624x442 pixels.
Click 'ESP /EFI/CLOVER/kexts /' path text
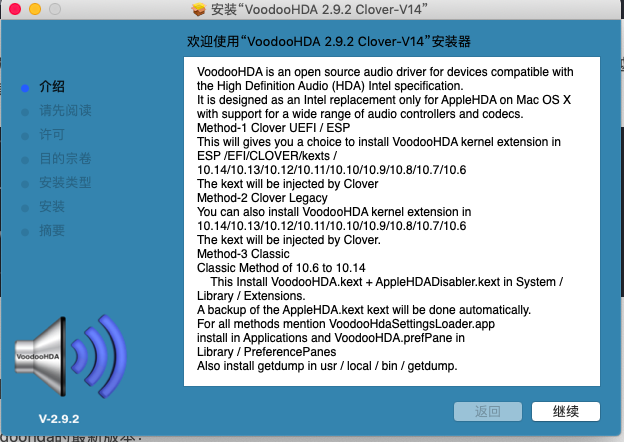tap(267, 156)
